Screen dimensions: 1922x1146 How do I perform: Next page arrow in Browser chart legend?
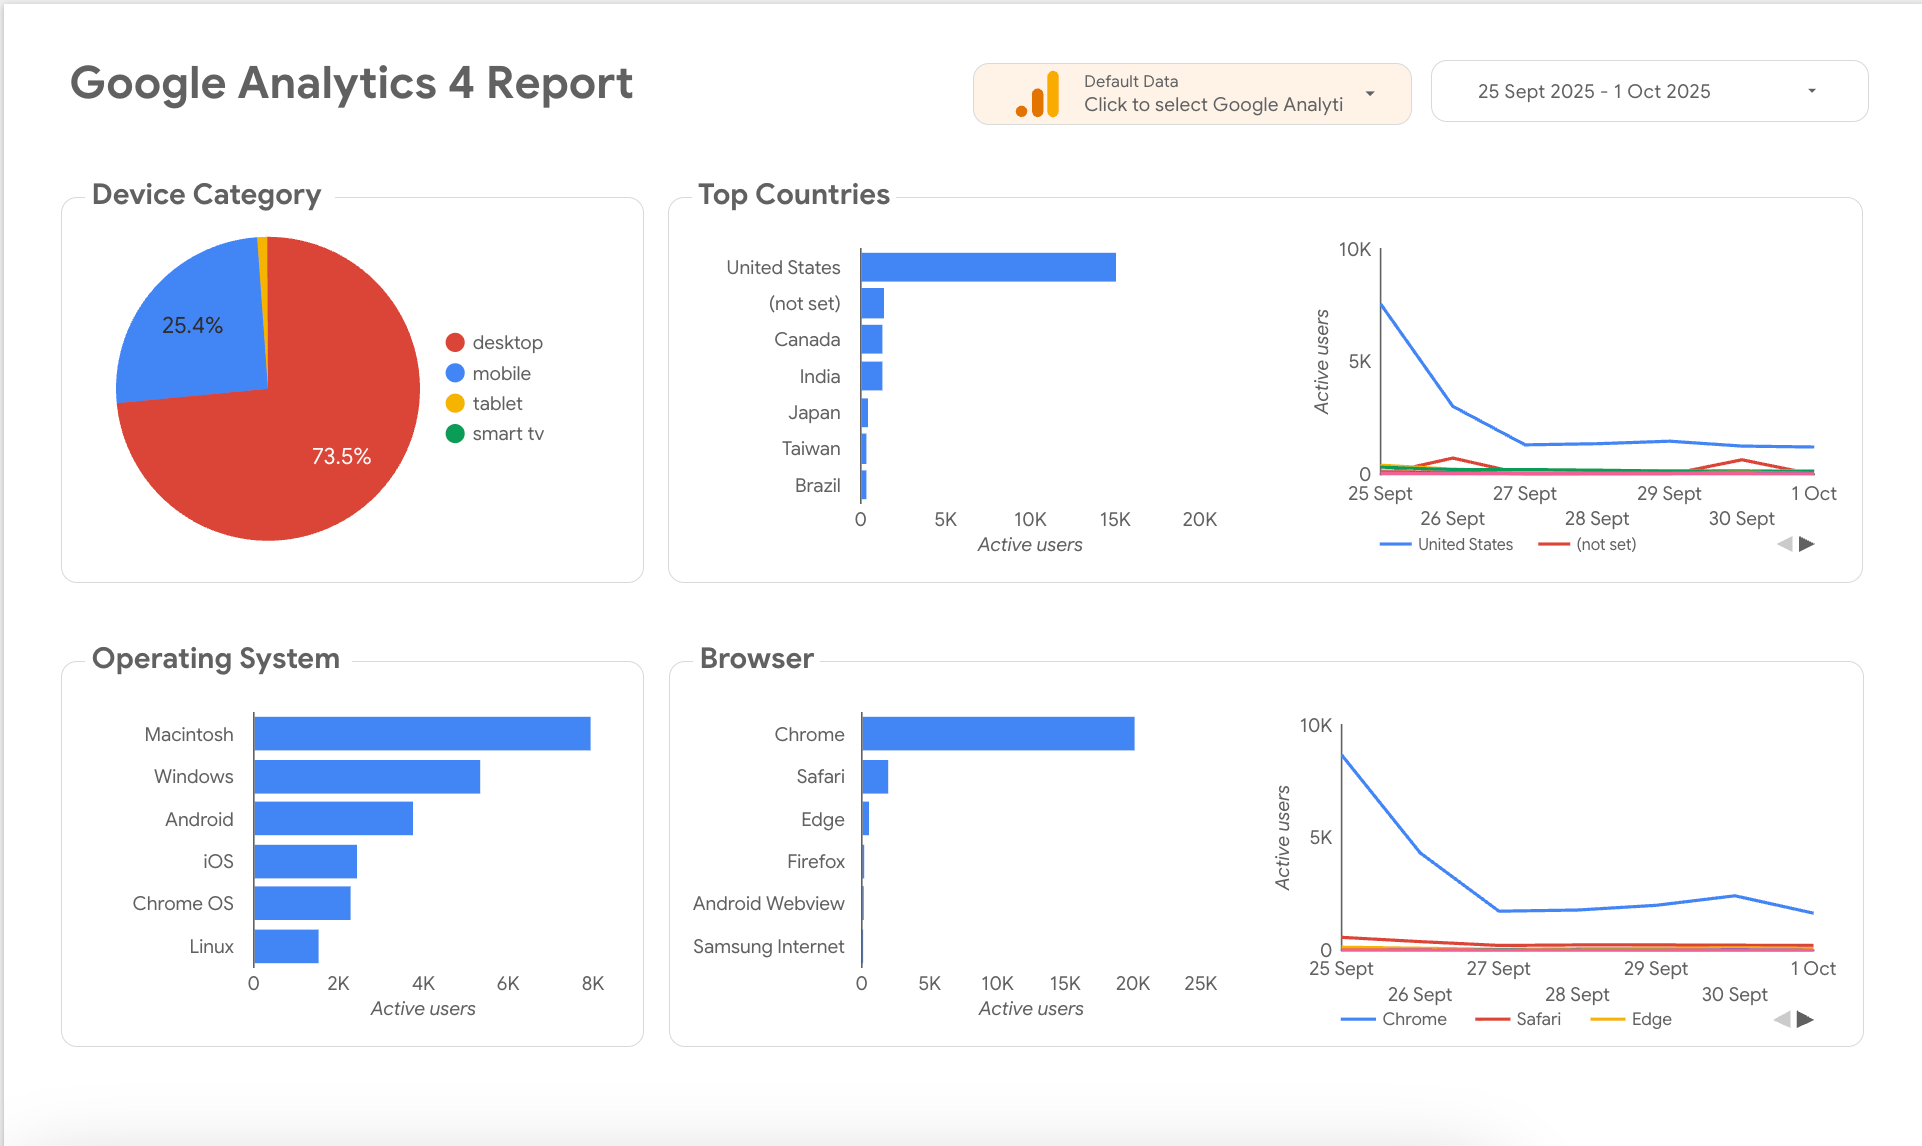pos(1805,1019)
